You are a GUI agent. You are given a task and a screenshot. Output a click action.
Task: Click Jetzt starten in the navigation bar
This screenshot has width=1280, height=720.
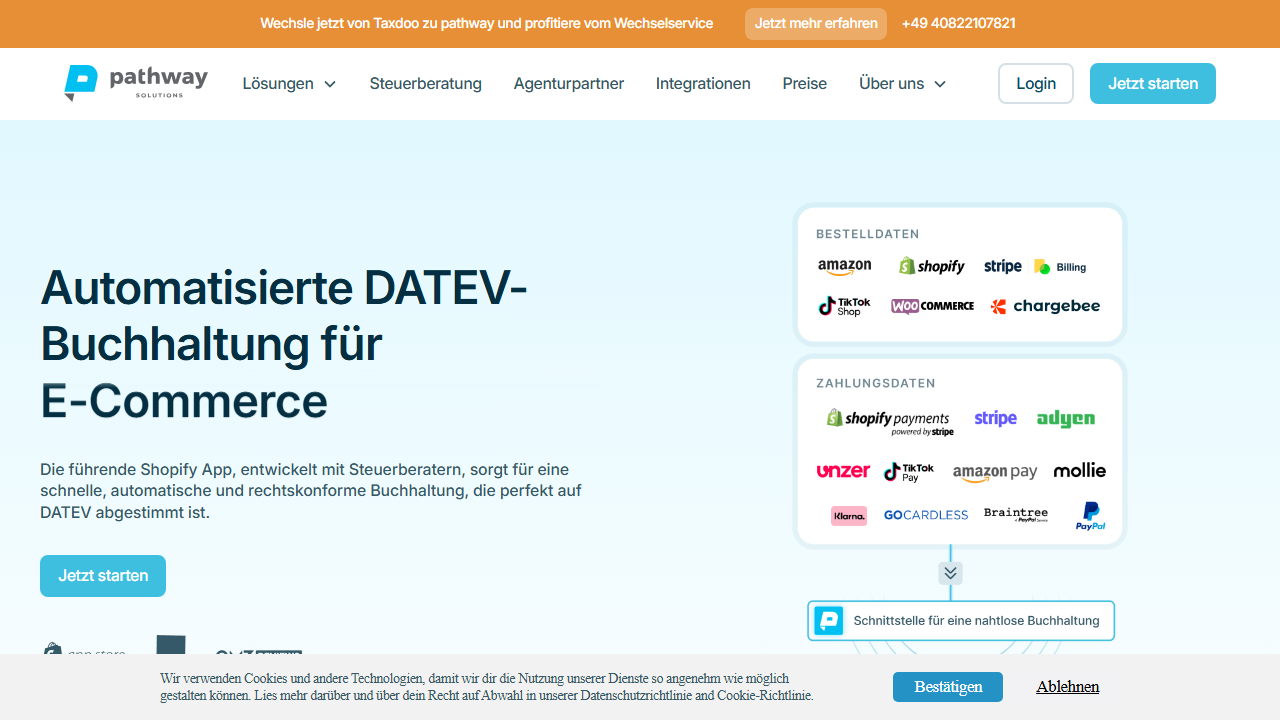[1153, 84]
